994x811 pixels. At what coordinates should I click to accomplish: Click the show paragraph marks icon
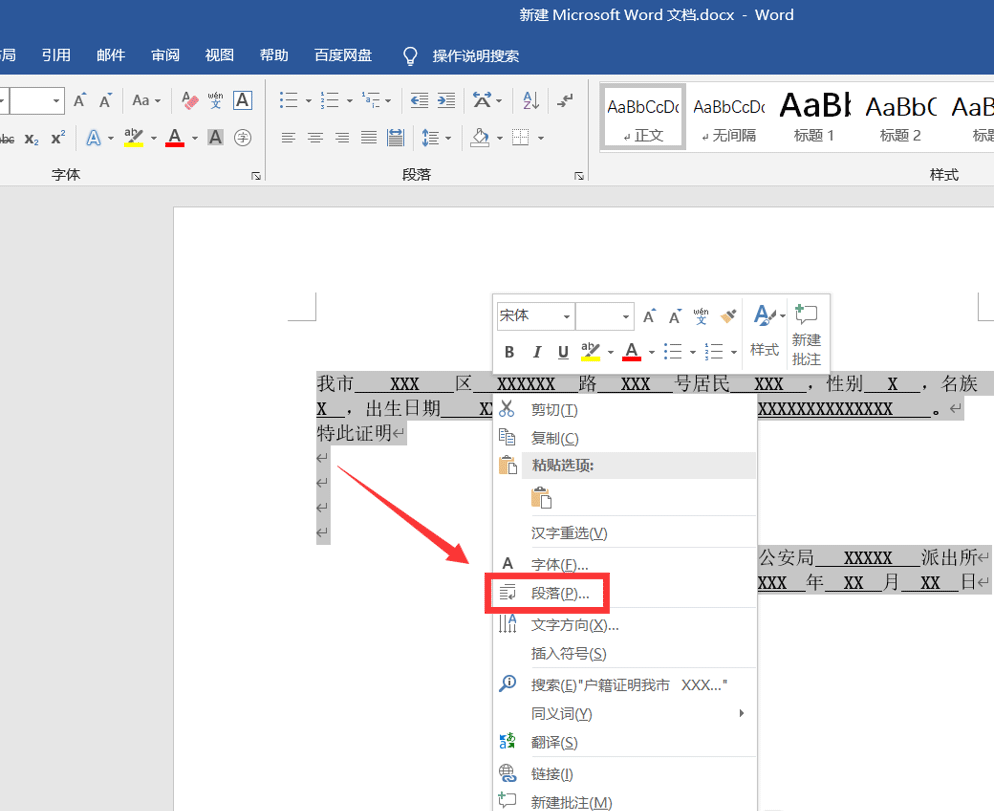(565, 101)
